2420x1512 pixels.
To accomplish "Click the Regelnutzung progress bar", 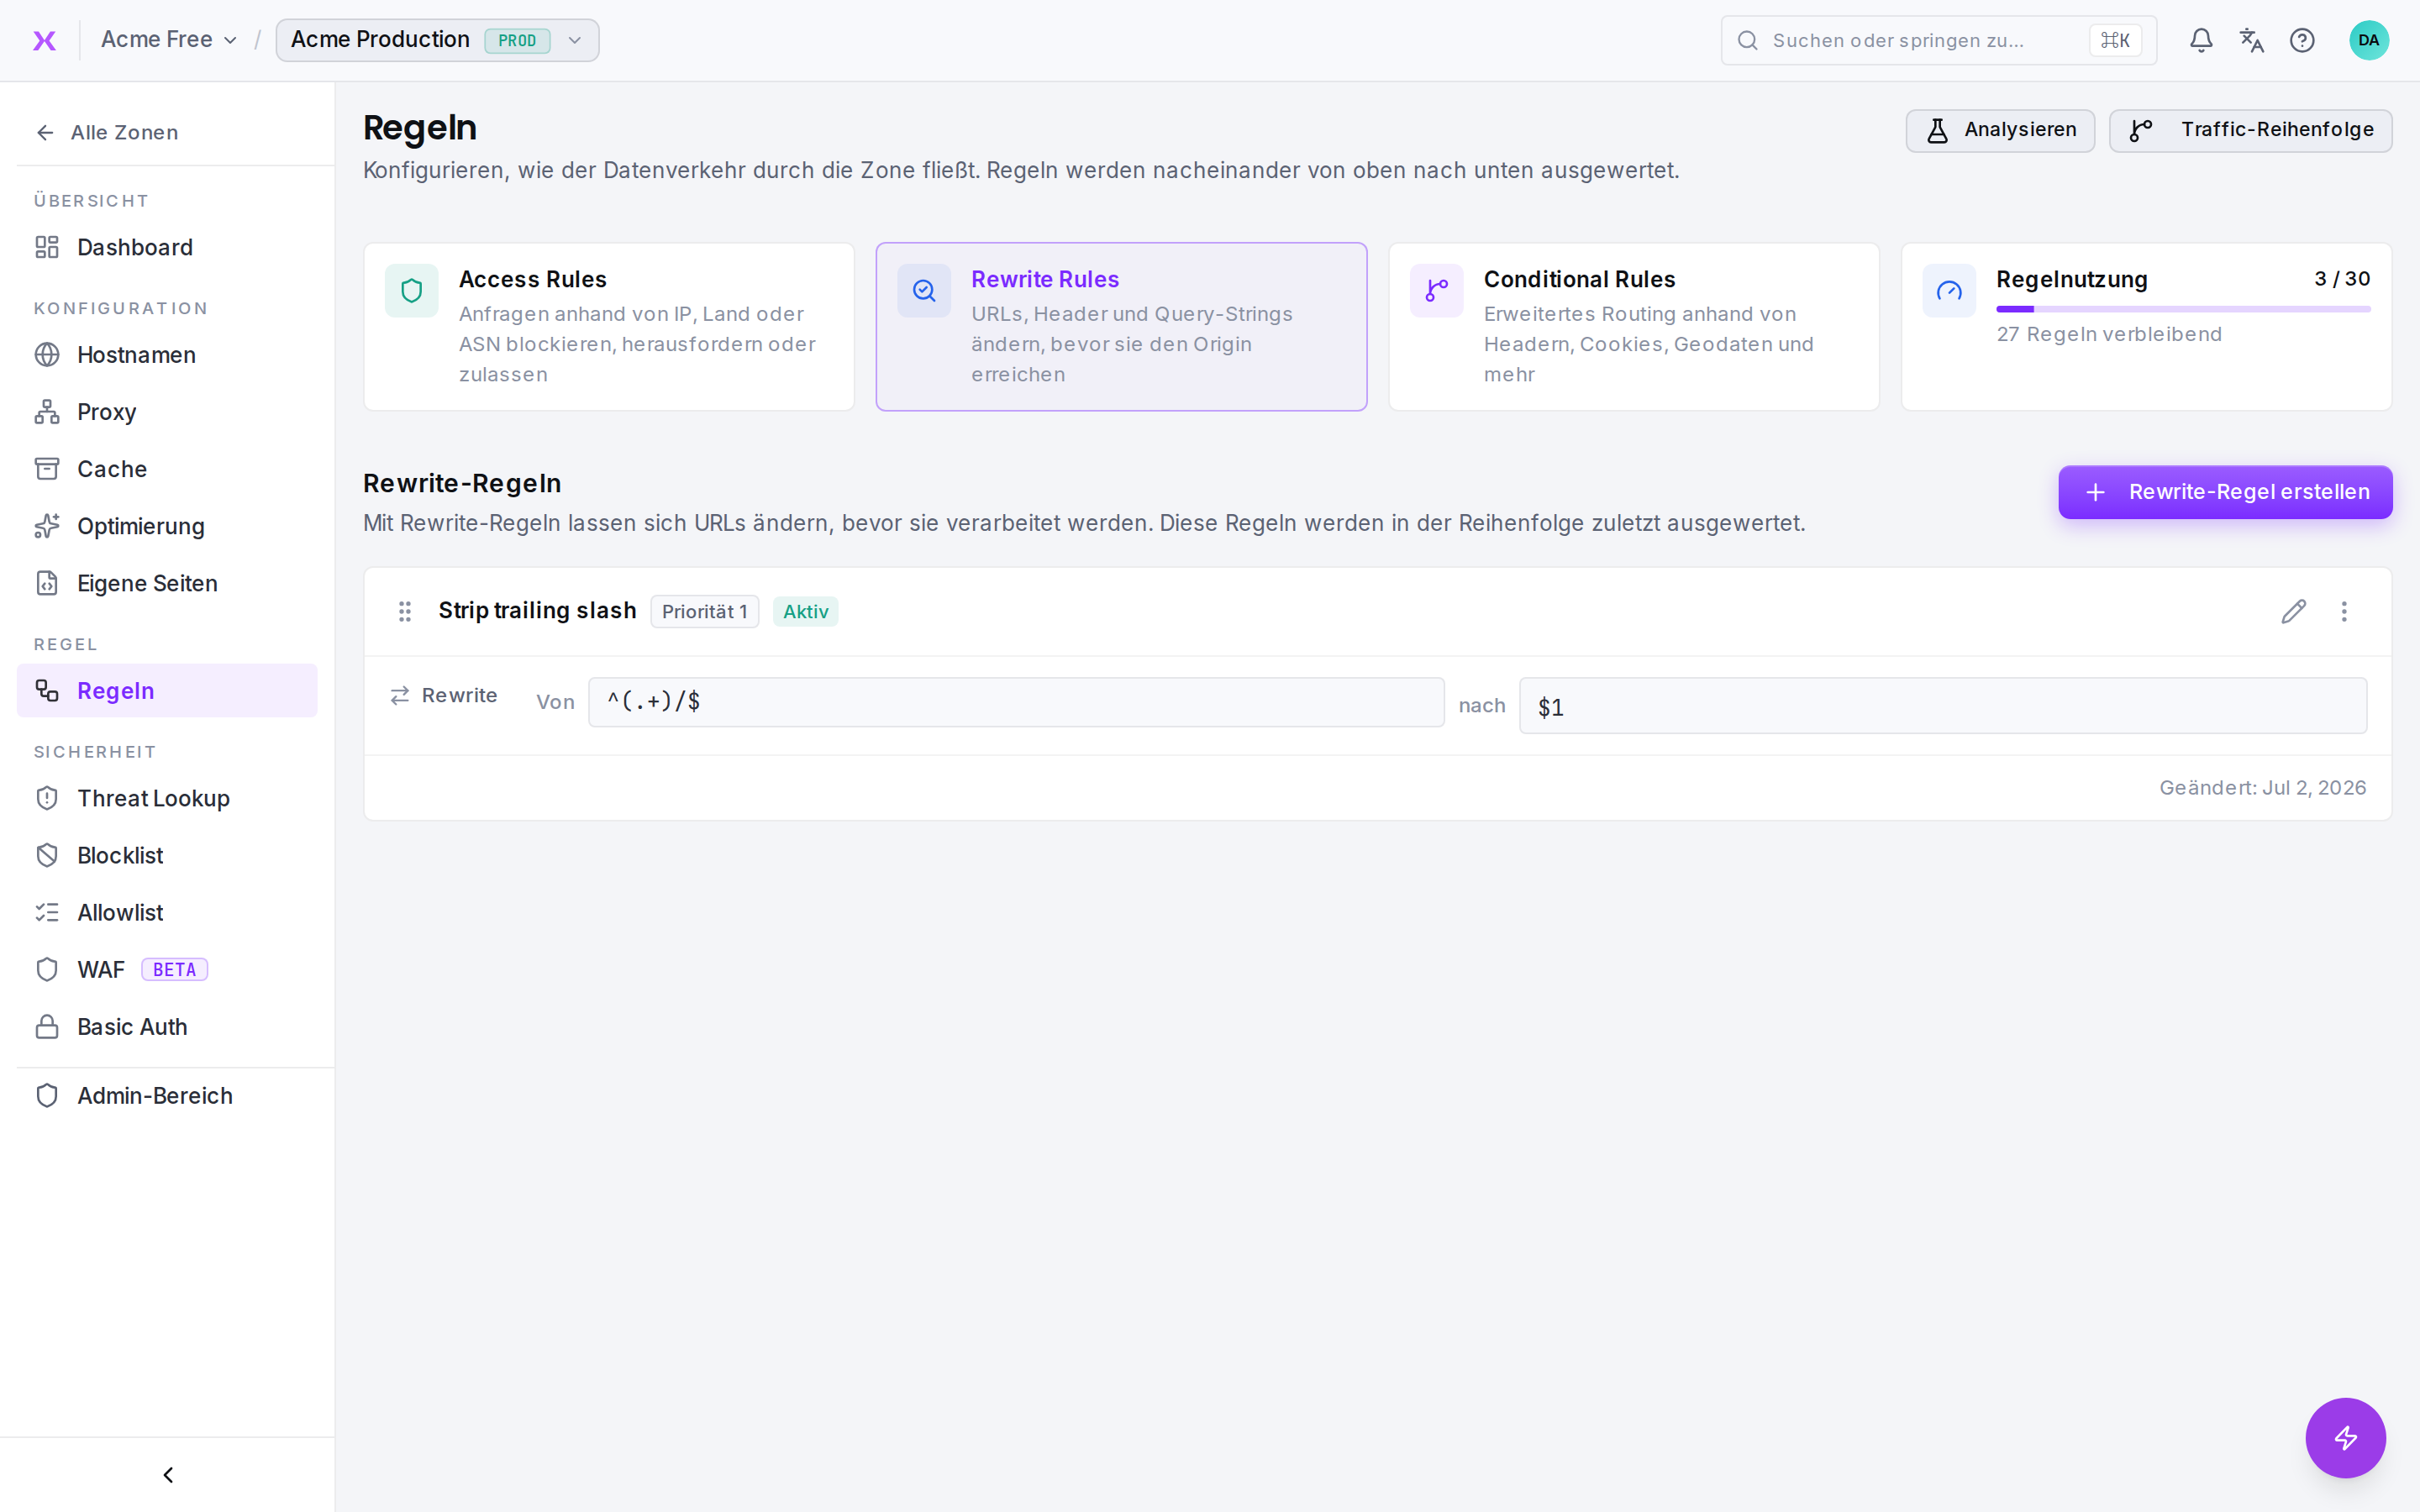I will pos(2183,309).
